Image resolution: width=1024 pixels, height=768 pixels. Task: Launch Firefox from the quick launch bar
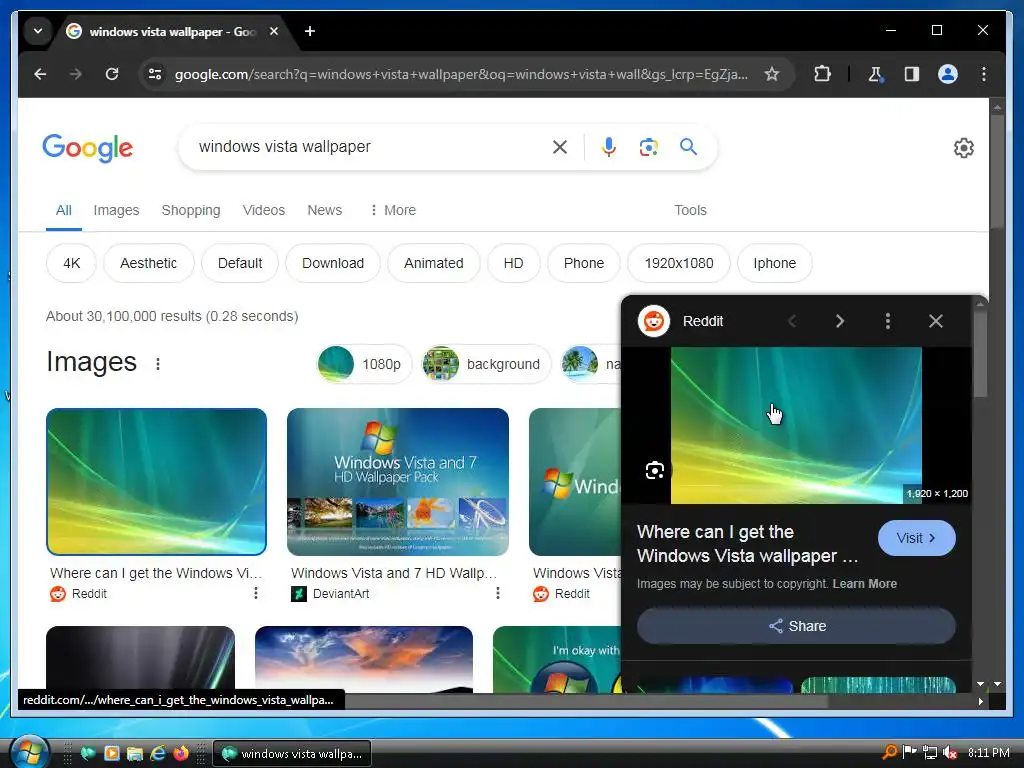point(181,754)
